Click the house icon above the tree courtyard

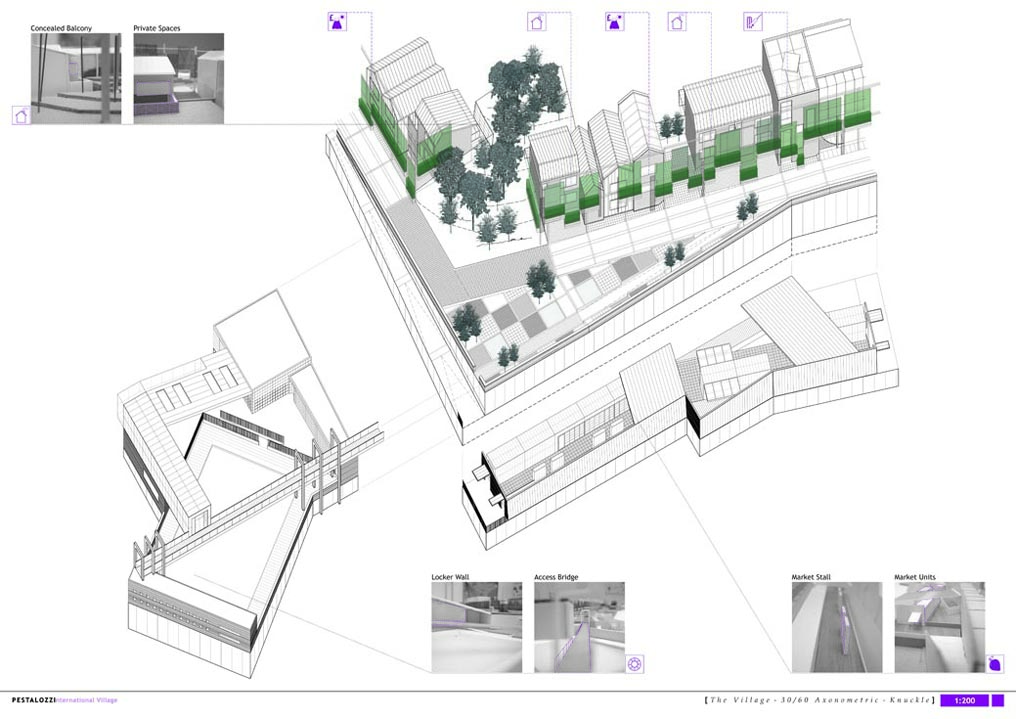[x=537, y=21]
